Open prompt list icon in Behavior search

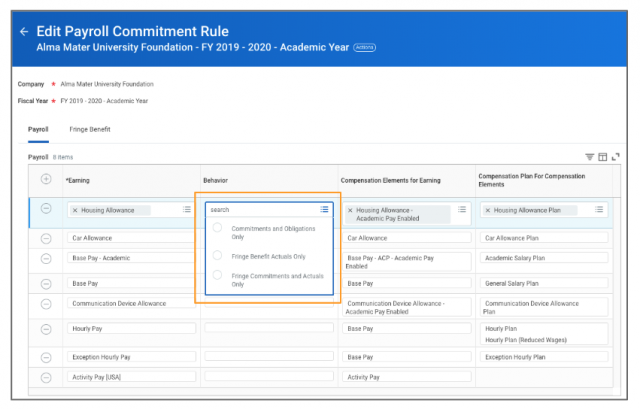(324, 209)
